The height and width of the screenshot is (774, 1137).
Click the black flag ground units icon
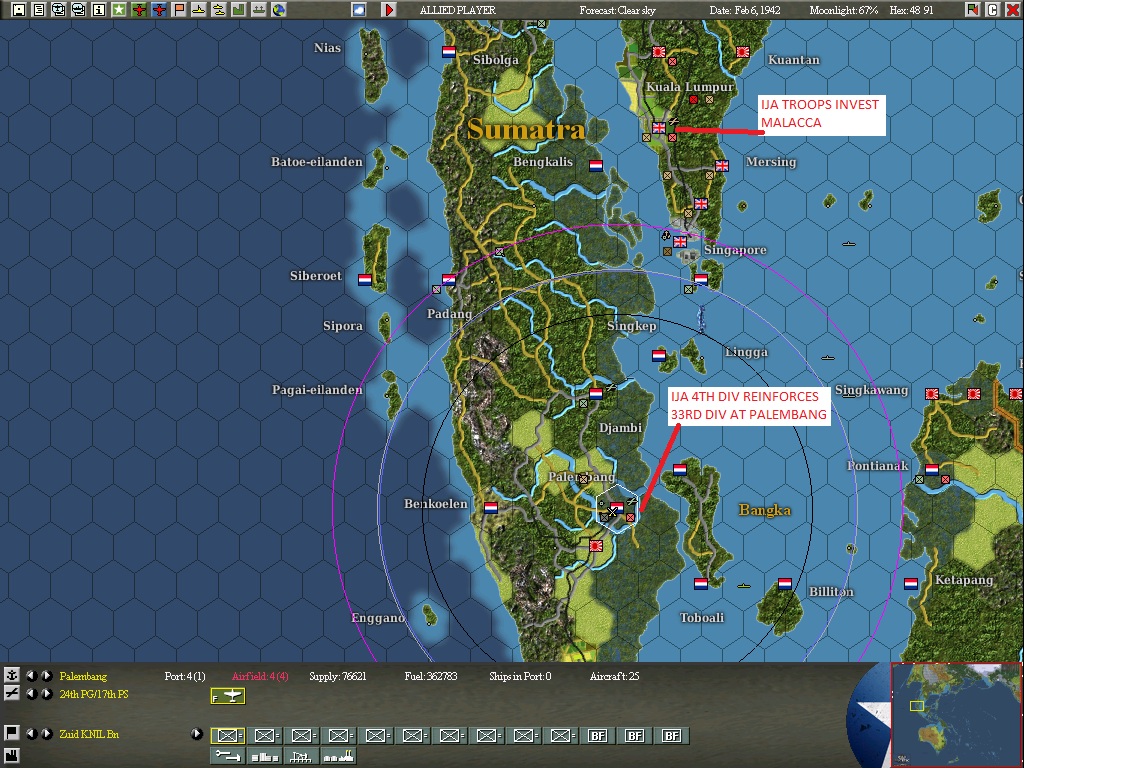coord(12,733)
